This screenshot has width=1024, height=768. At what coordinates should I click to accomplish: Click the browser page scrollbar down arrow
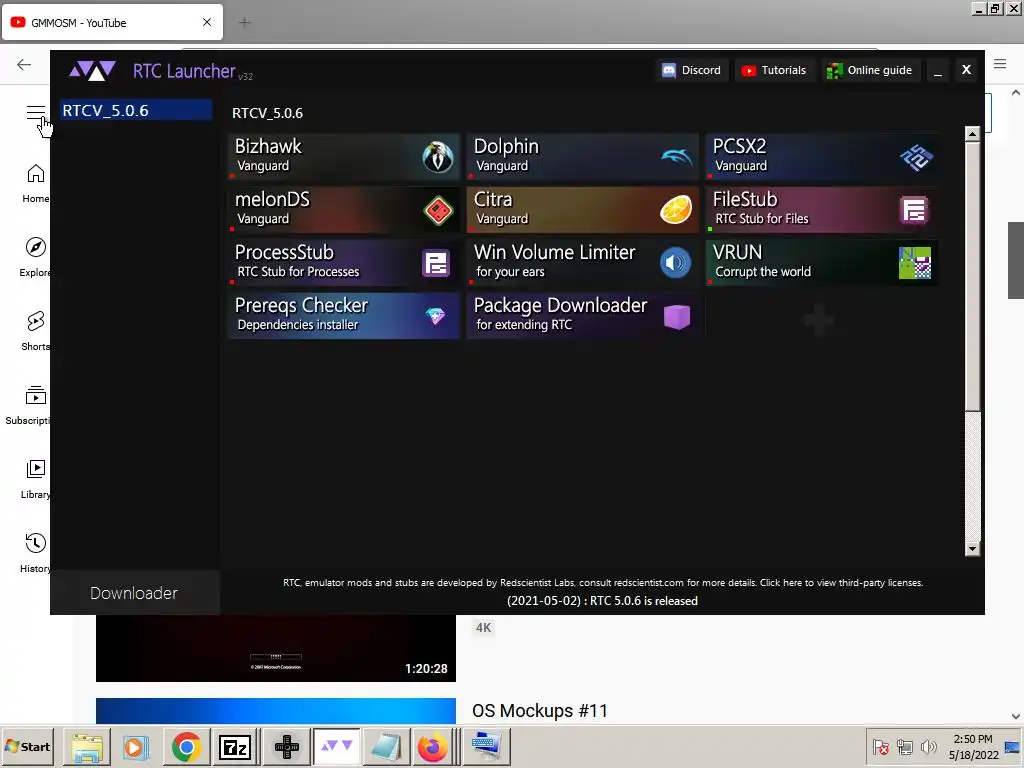pyautogui.click(x=1016, y=716)
